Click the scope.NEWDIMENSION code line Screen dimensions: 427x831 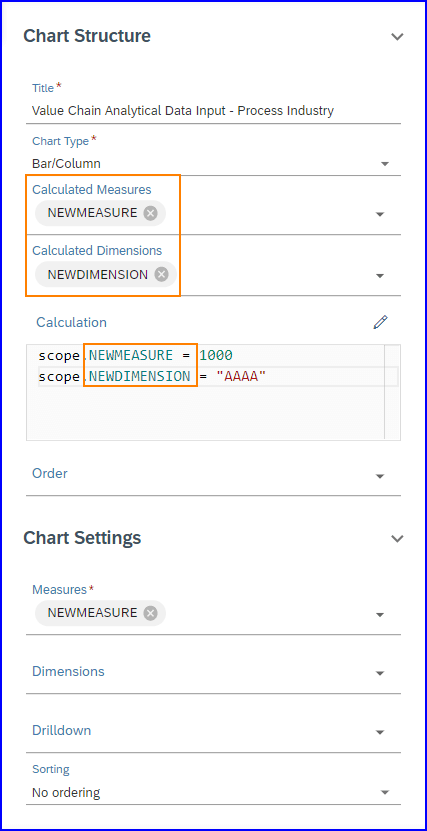(x=152, y=377)
